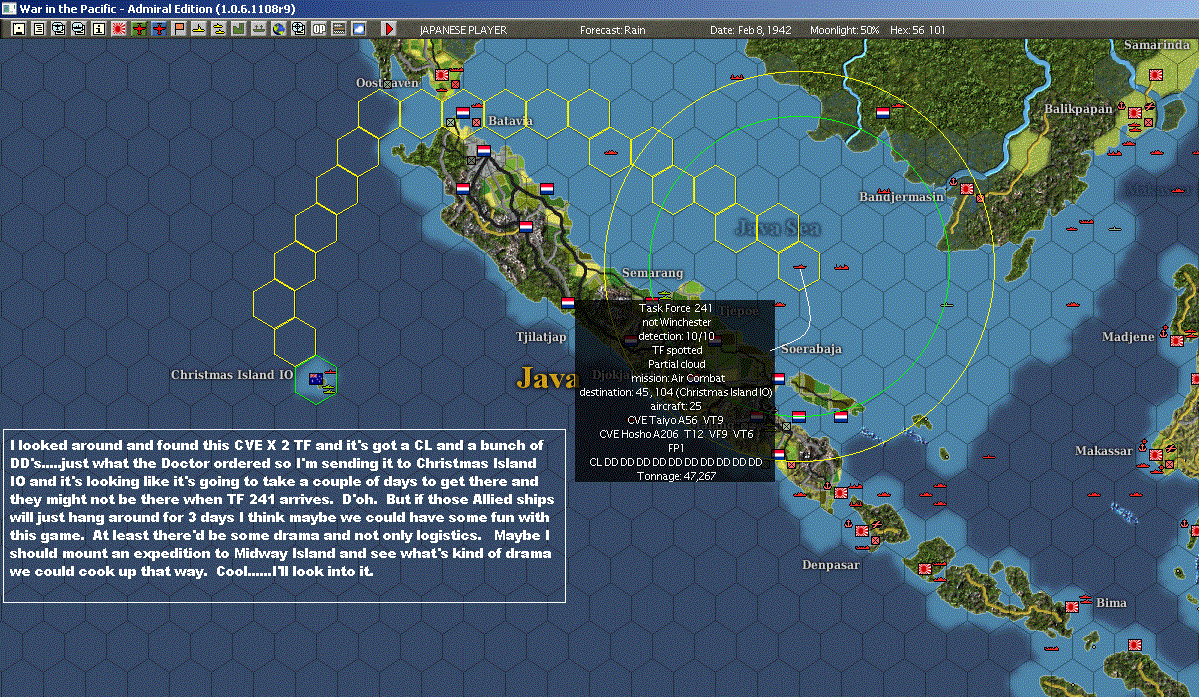The image size is (1199, 697).
Task: Click the first save-disk toolbar icon
Action: tap(18, 29)
